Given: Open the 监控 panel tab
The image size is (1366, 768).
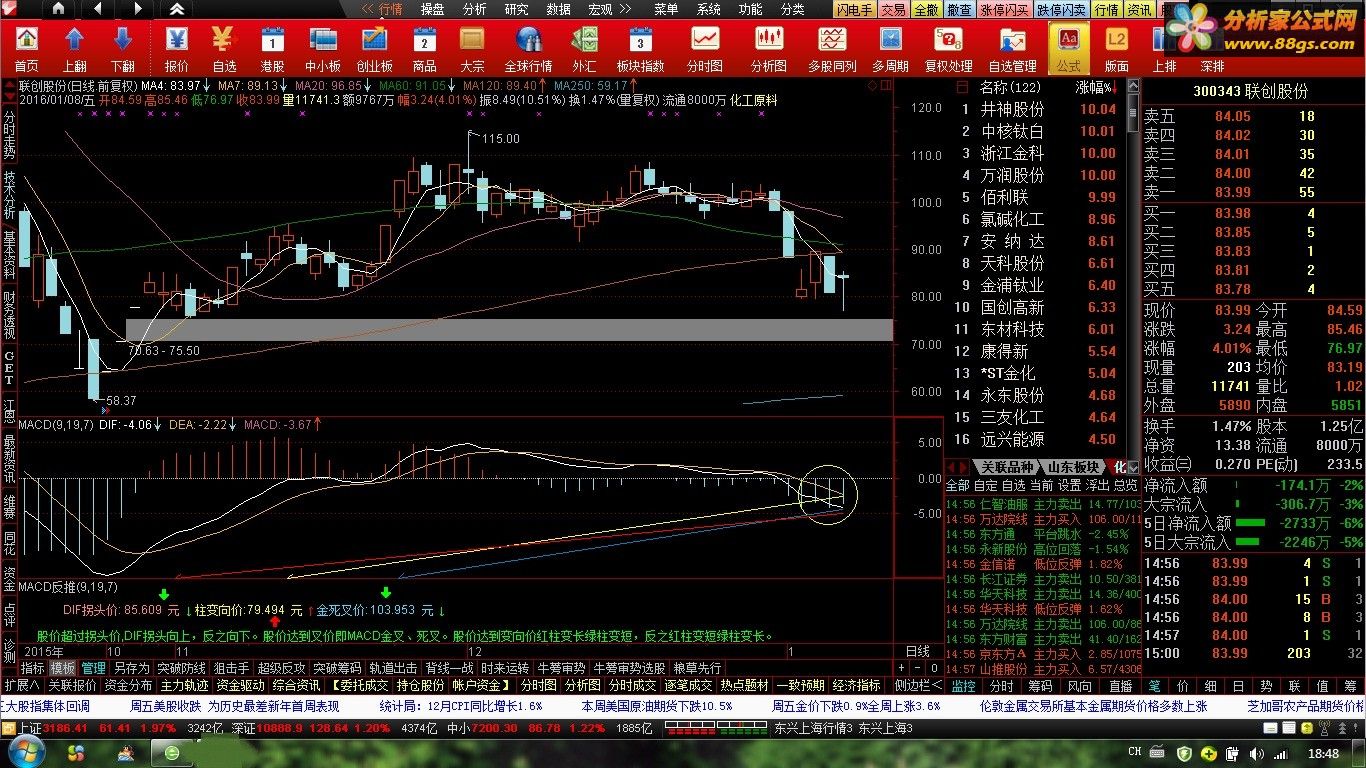Looking at the screenshot, I should click(x=963, y=686).
